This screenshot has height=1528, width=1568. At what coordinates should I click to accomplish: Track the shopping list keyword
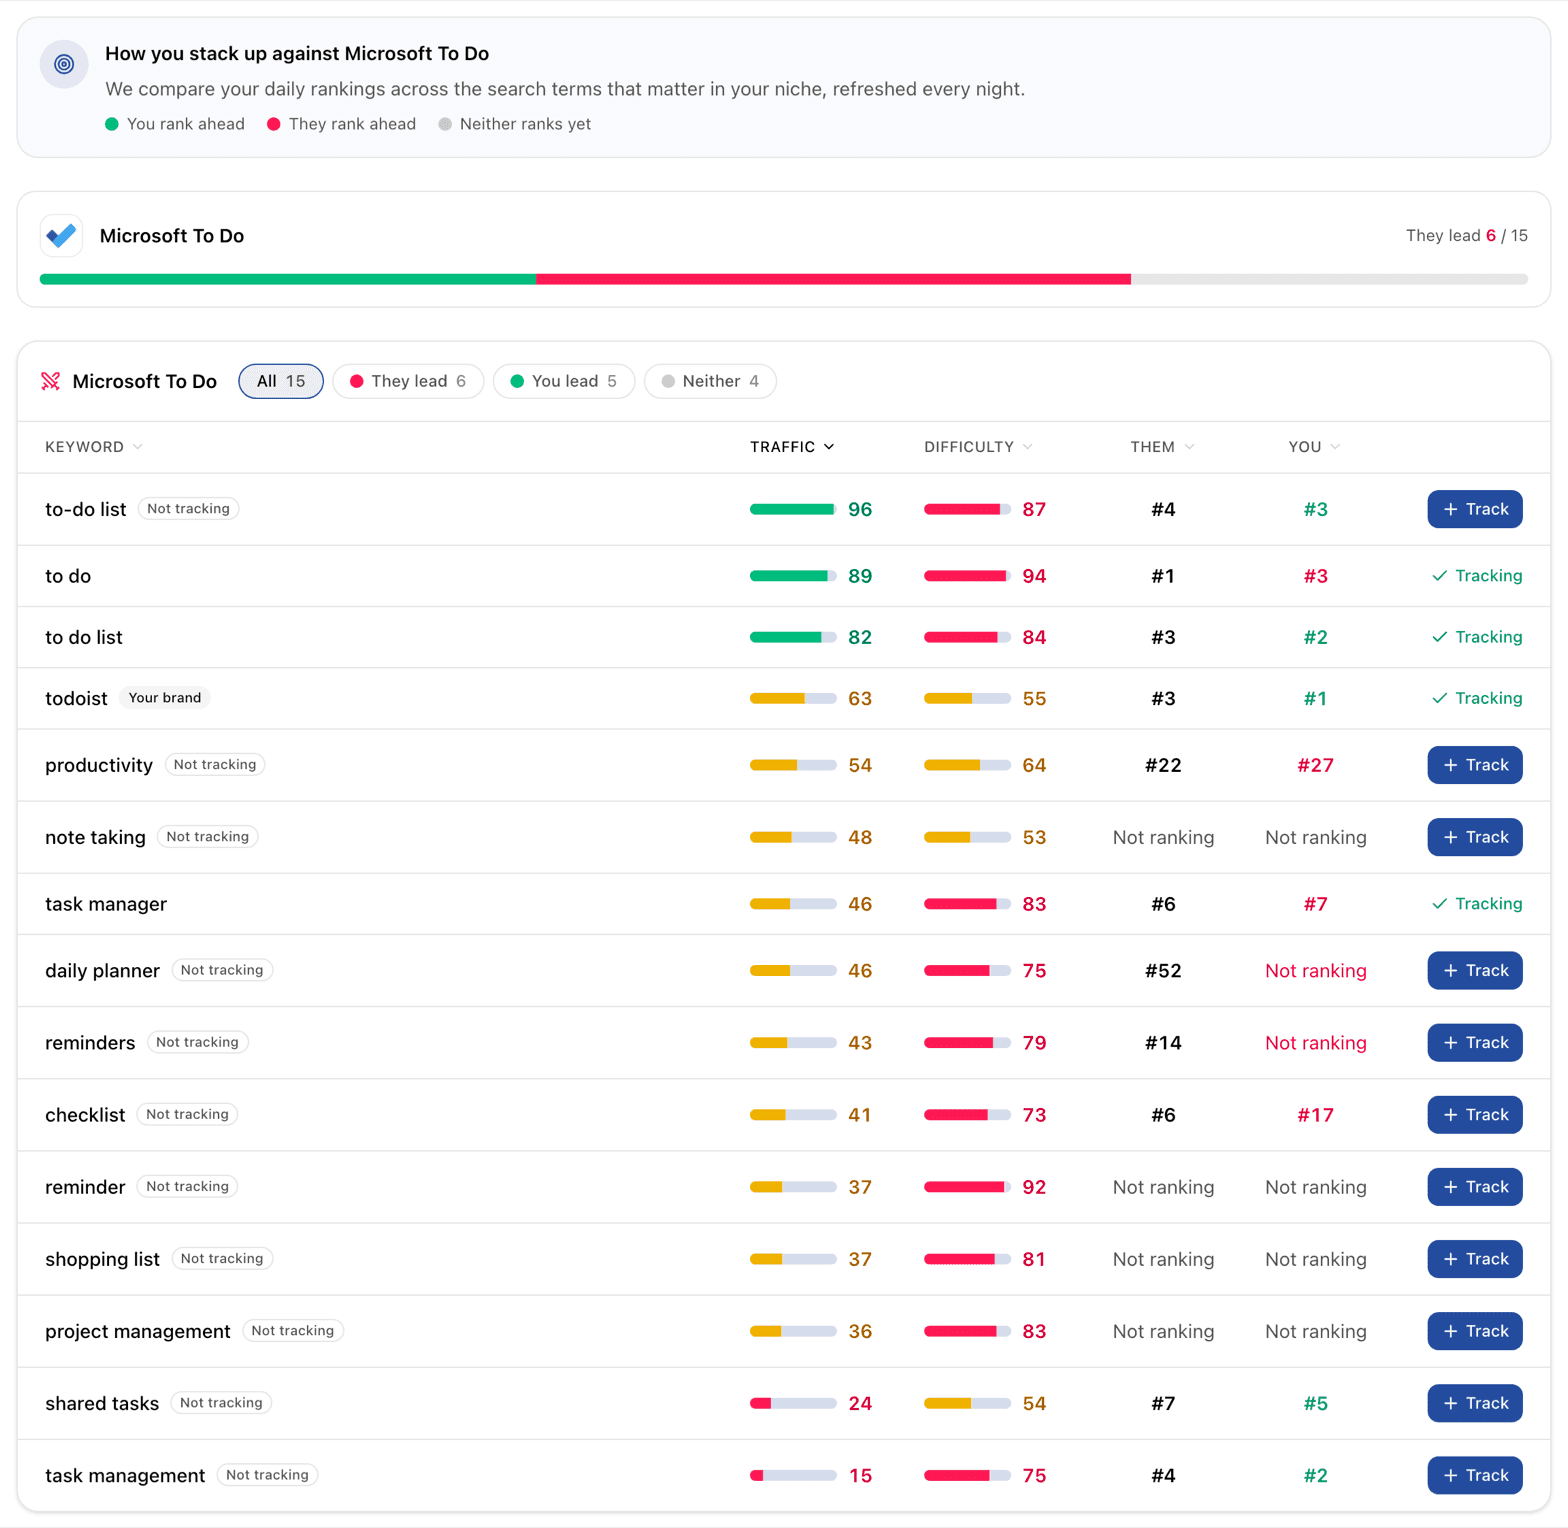coord(1475,1258)
